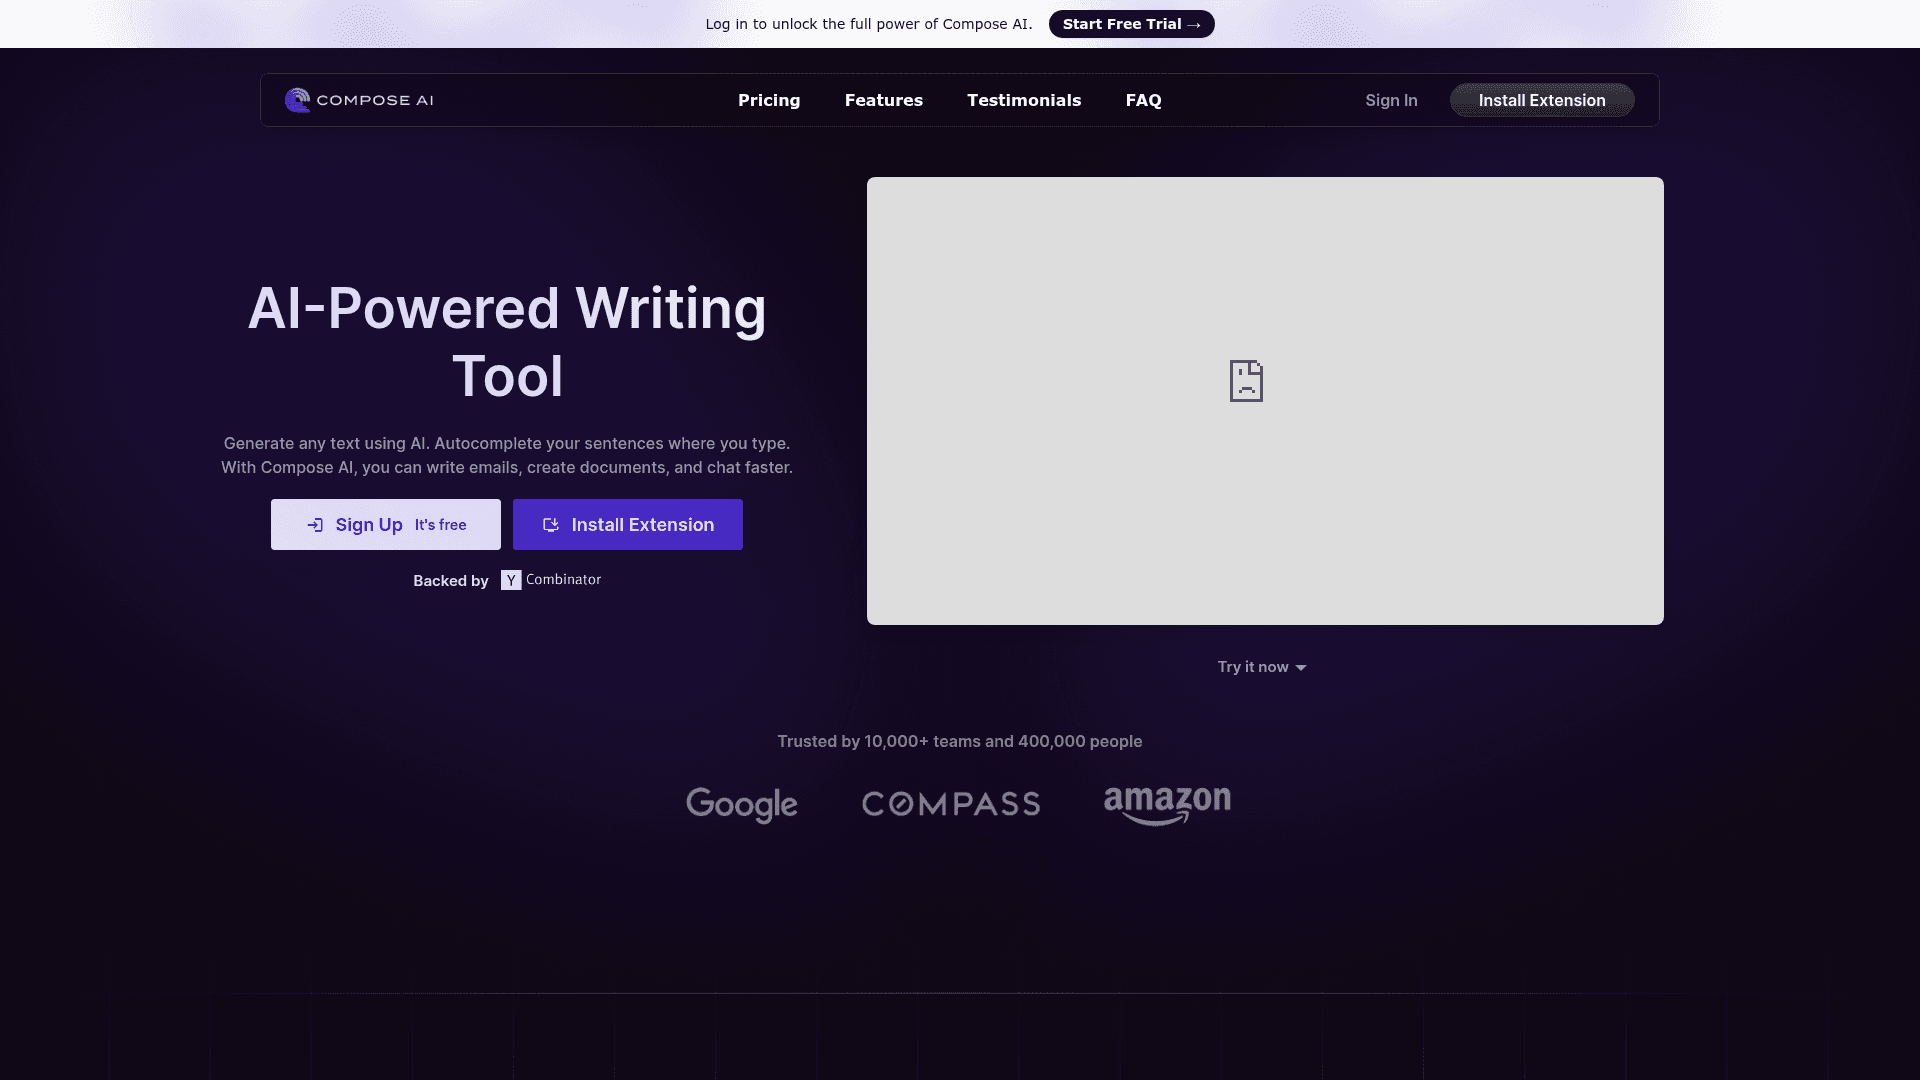Open the Pricing page
The image size is (1920, 1080).
pyautogui.click(x=769, y=100)
